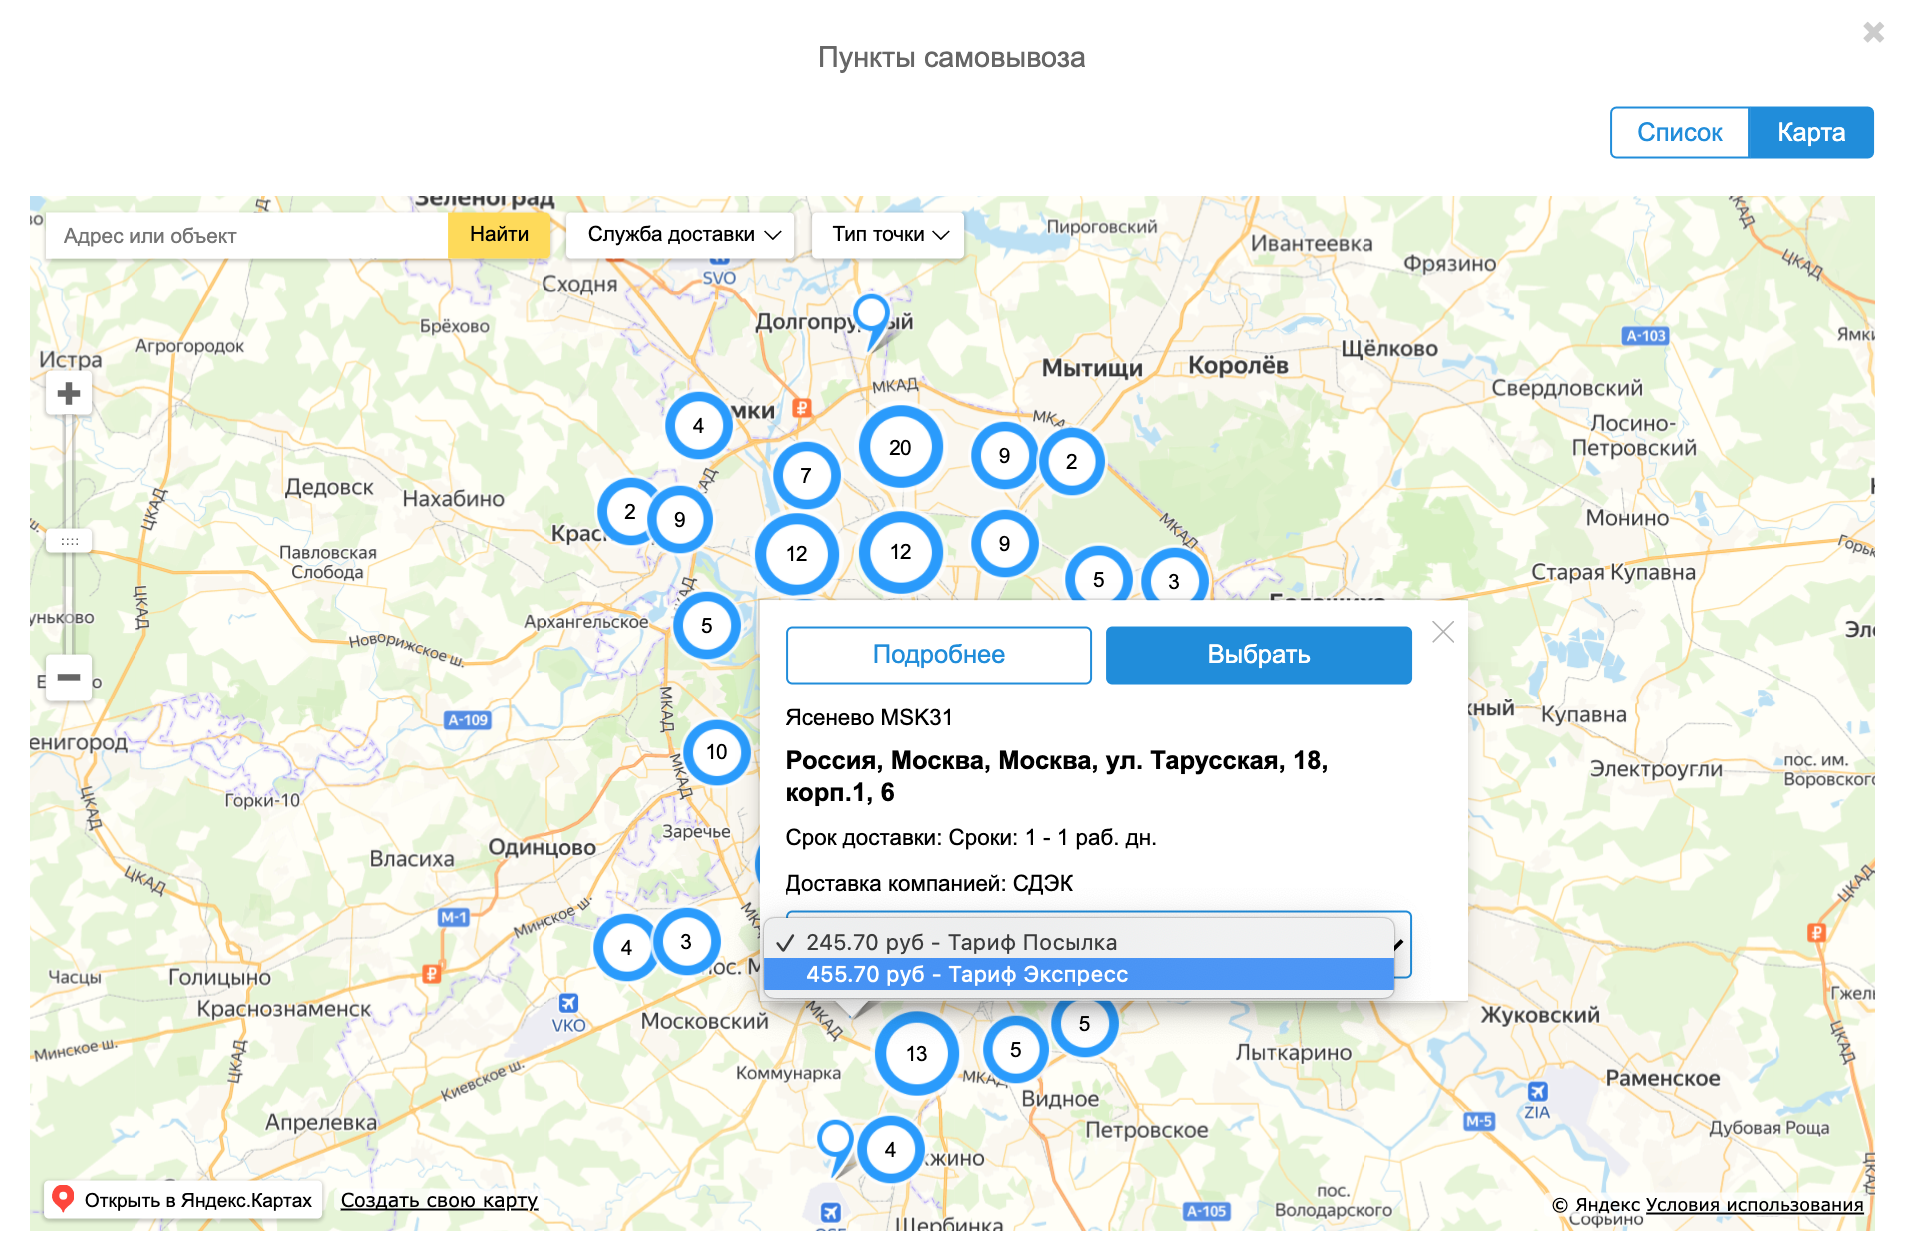Viewport: 1906px width, 1258px height.
Task: Open the Служба доставки dropdown
Action: click(x=681, y=234)
